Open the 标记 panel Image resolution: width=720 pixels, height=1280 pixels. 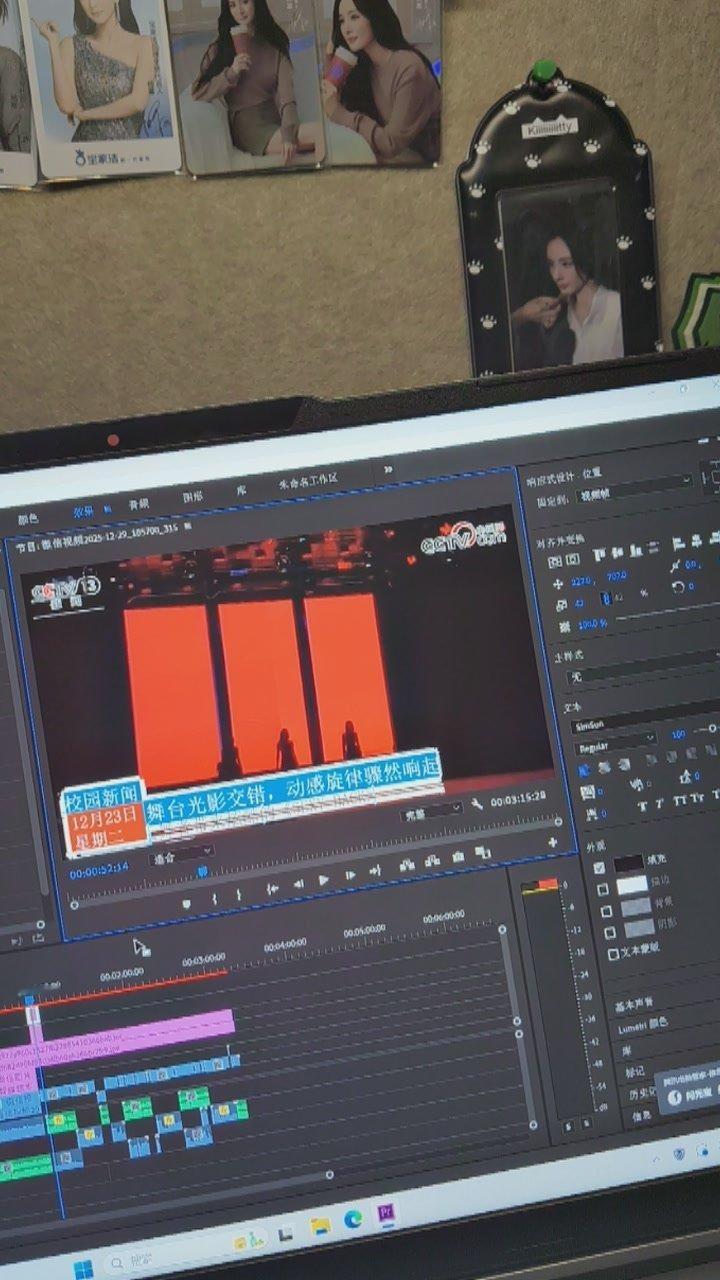pyautogui.click(x=635, y=1072)
